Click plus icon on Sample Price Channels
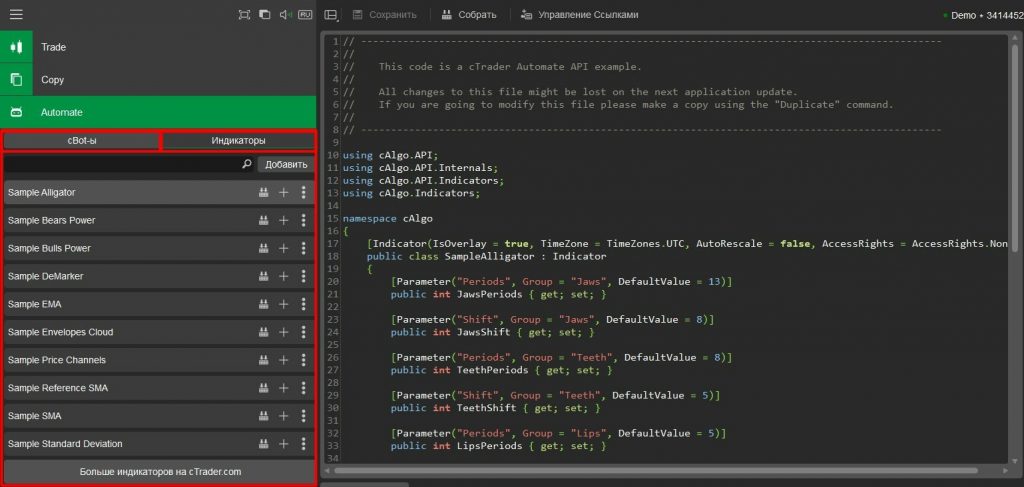Viewport: 1024px width, 487px height. click(x=283, y=360)
